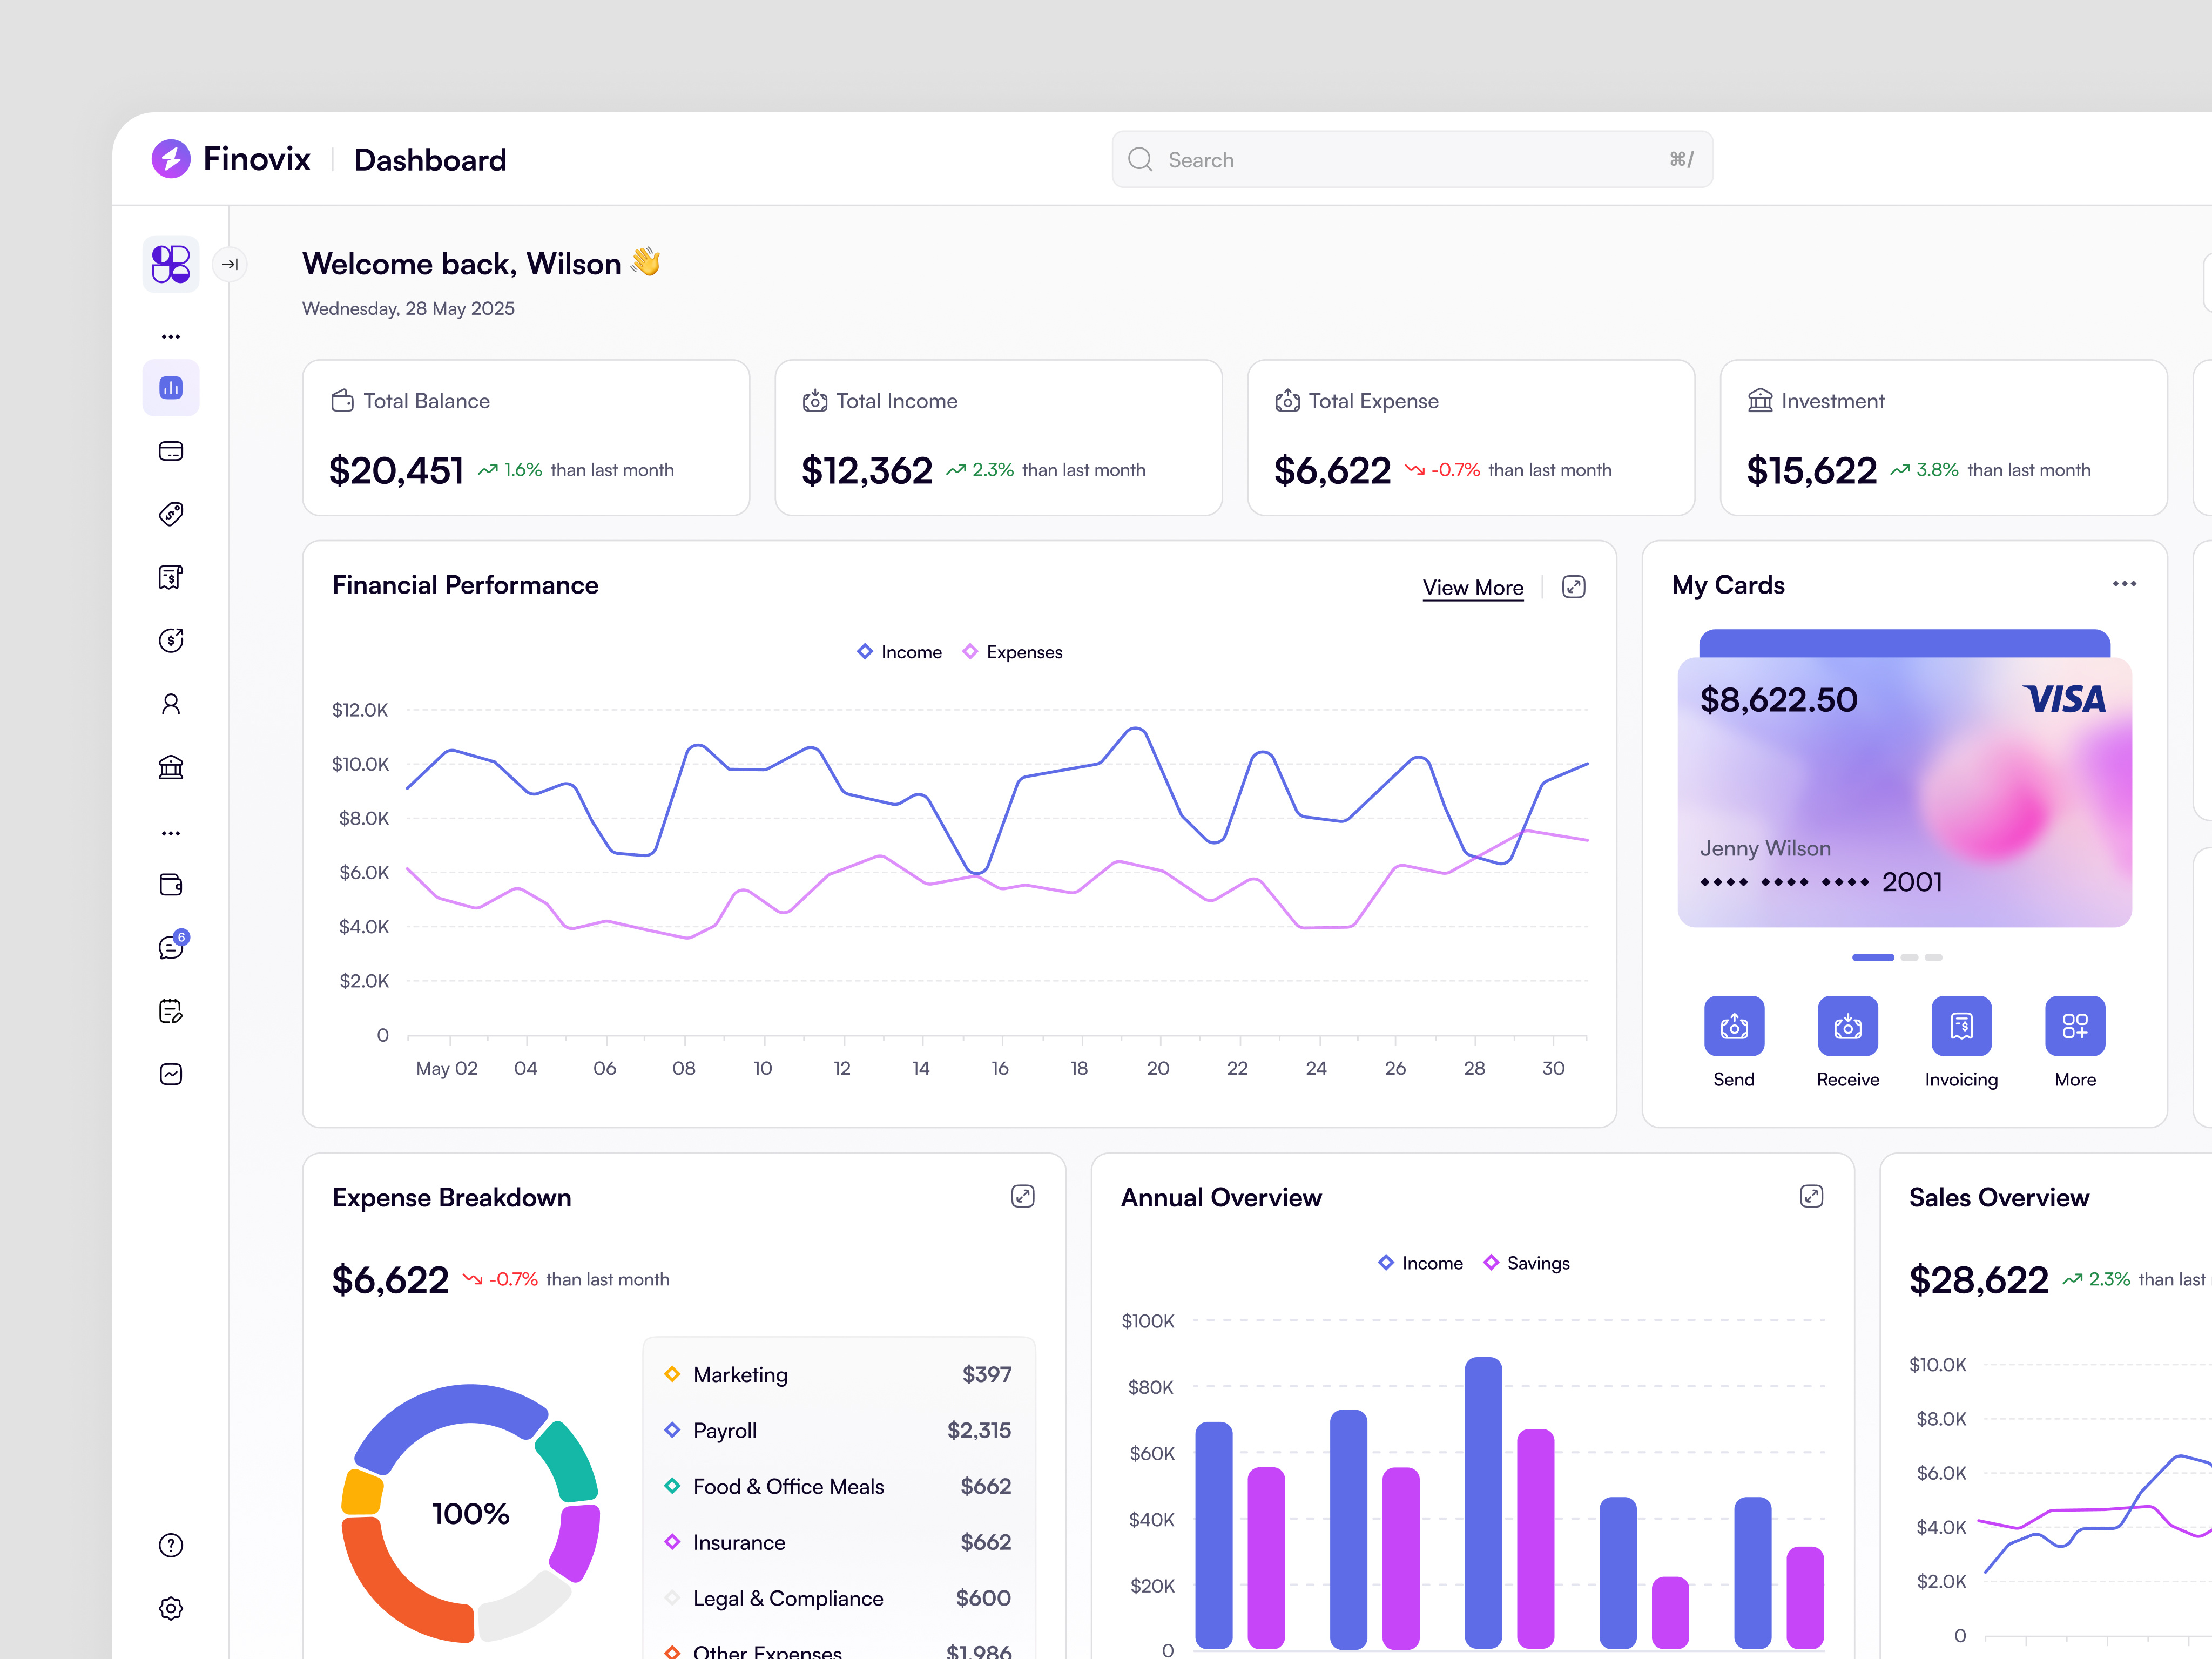Click View More on Financial Performance
This screenshot has width=2212, height=1659.
[x=1473, y=588]
